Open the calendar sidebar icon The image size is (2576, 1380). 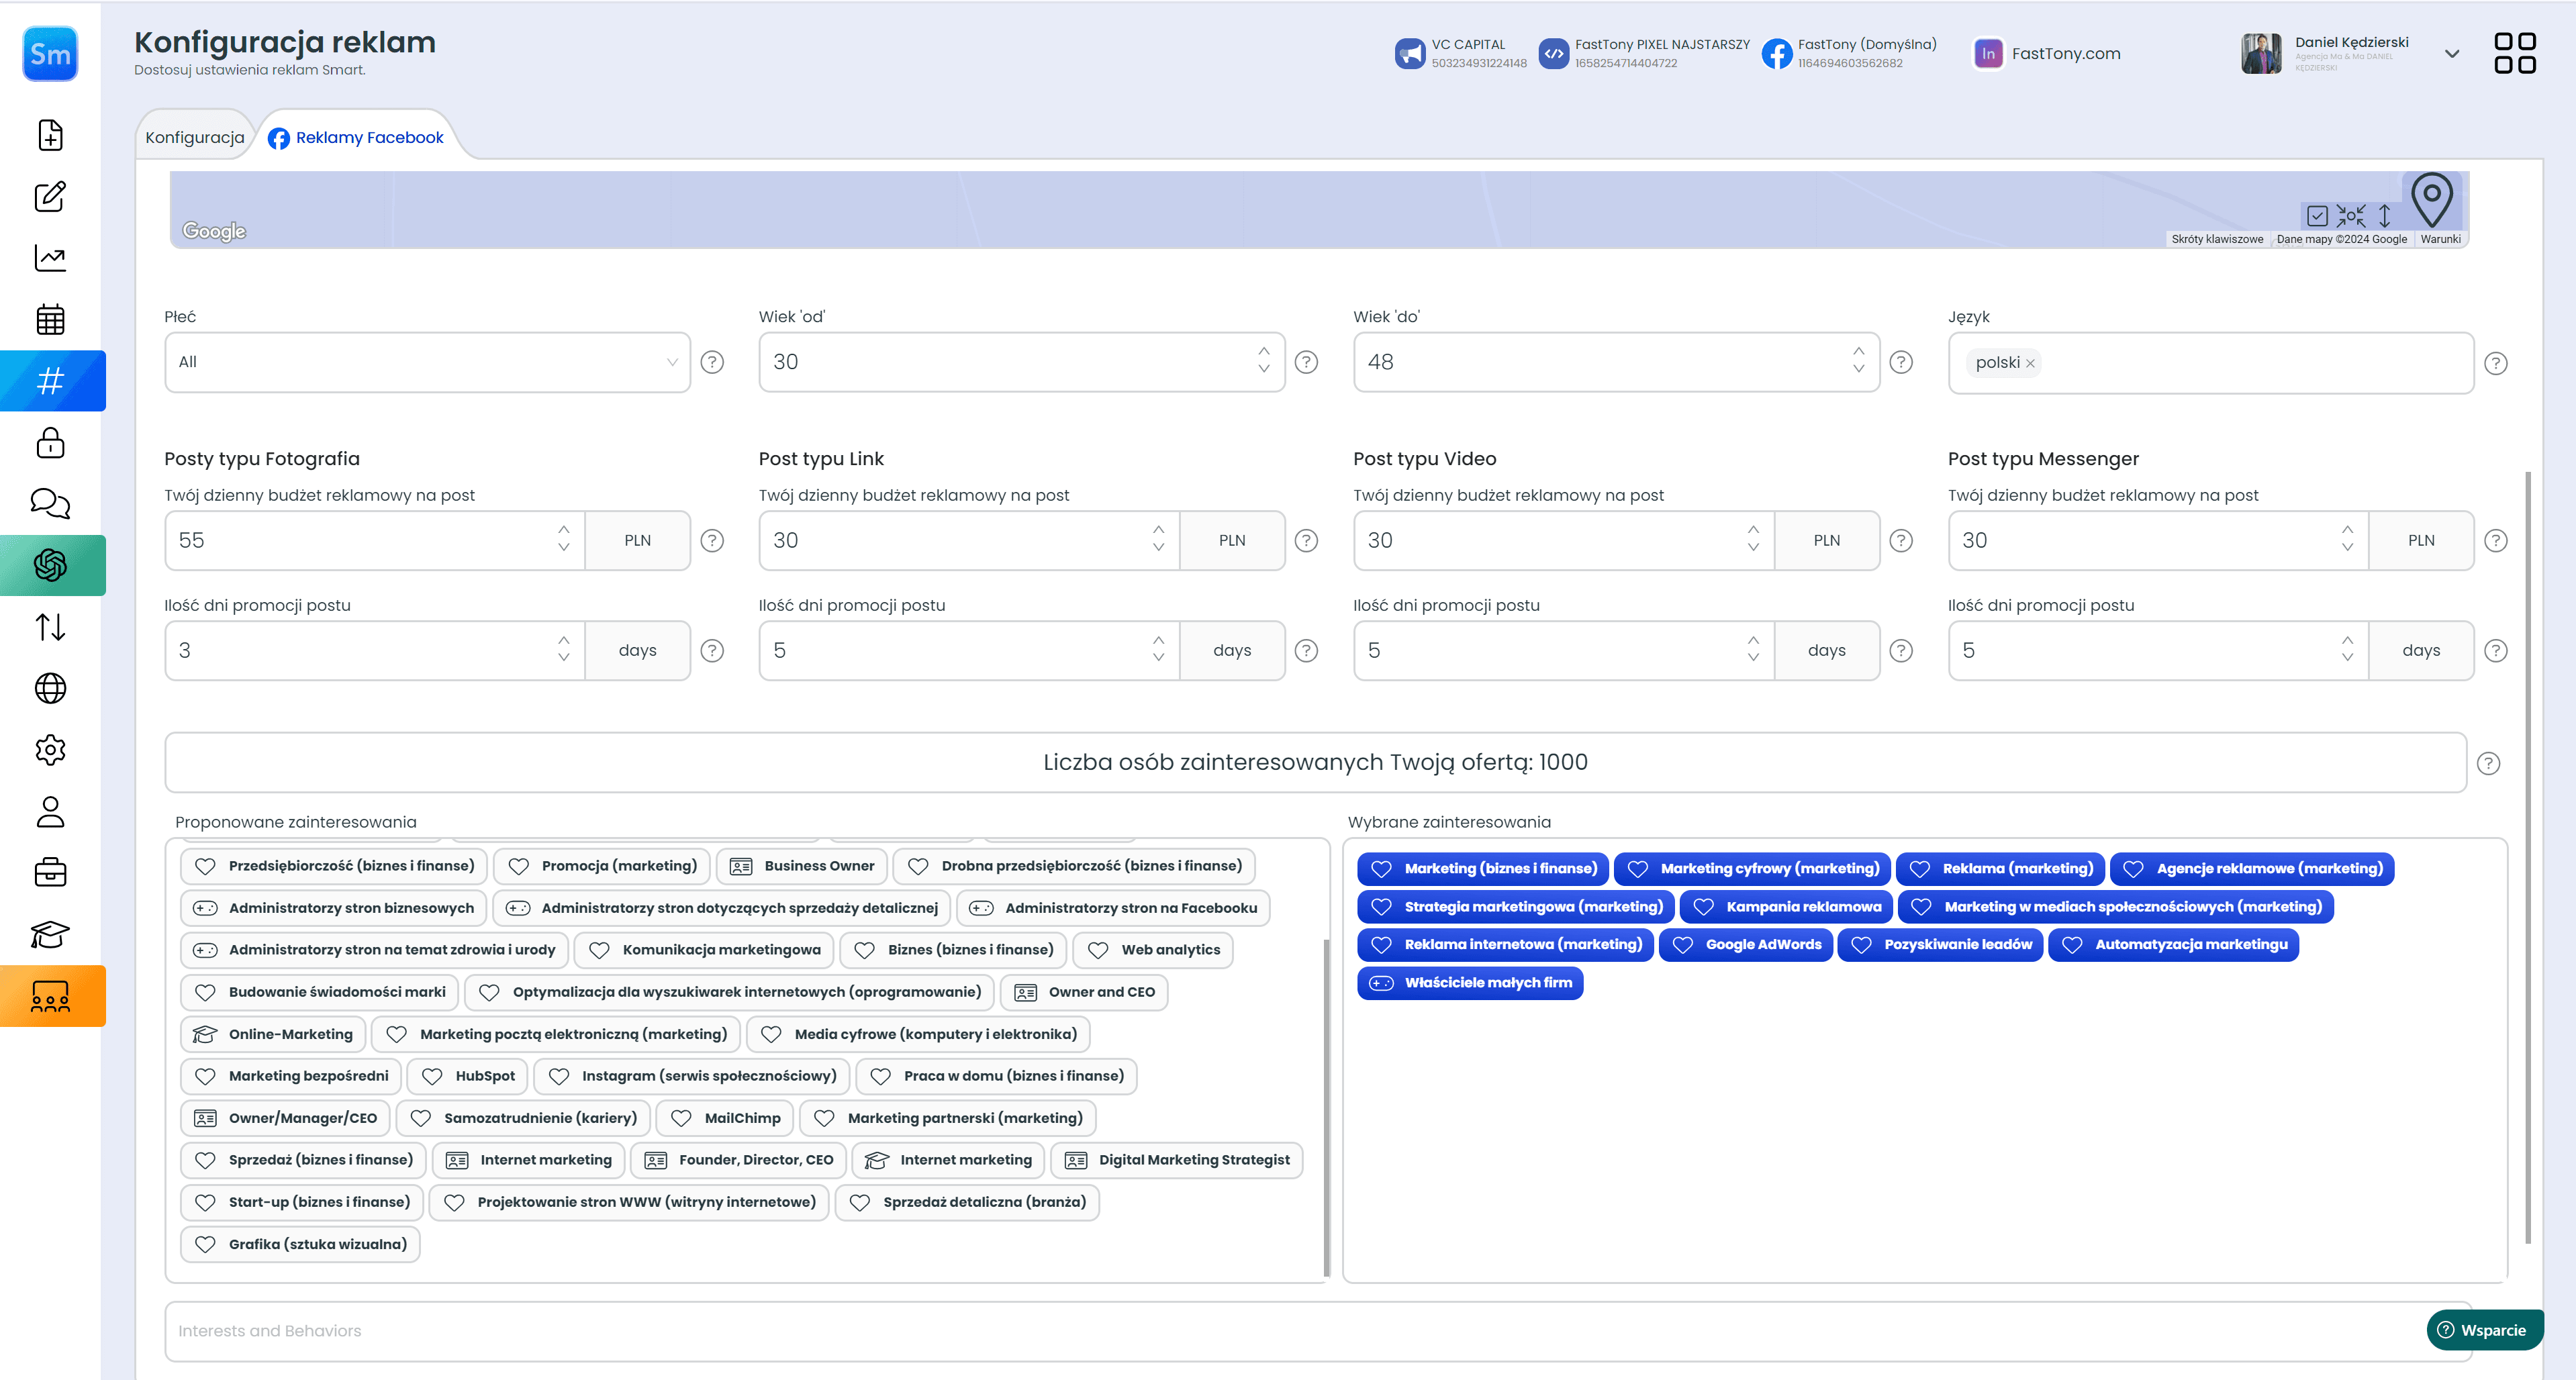(x=51, y=320)
